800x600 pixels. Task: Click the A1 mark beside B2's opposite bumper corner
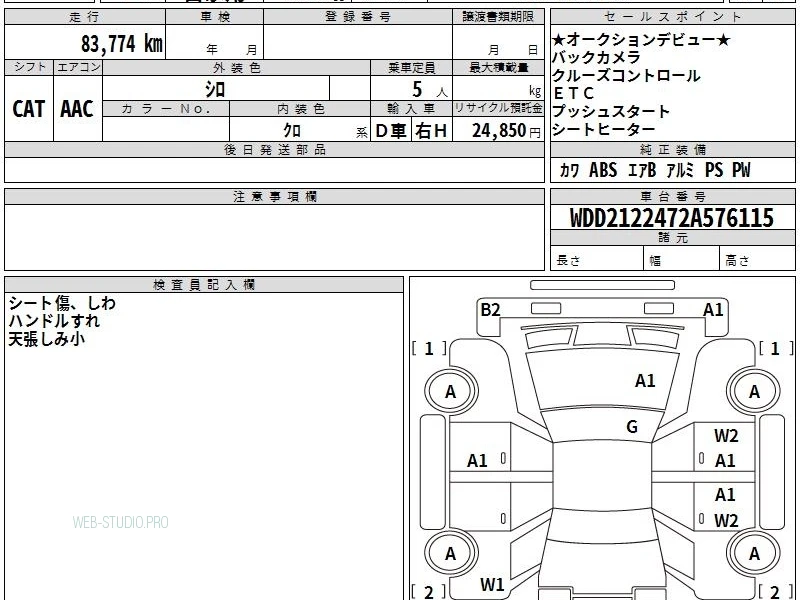(713, 310)
